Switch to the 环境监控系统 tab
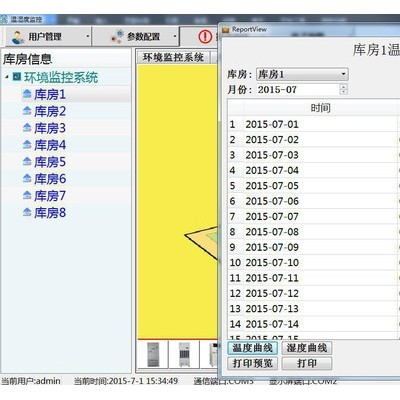The image size is (400, 400). pyautogui.click(x=173, y=57)
